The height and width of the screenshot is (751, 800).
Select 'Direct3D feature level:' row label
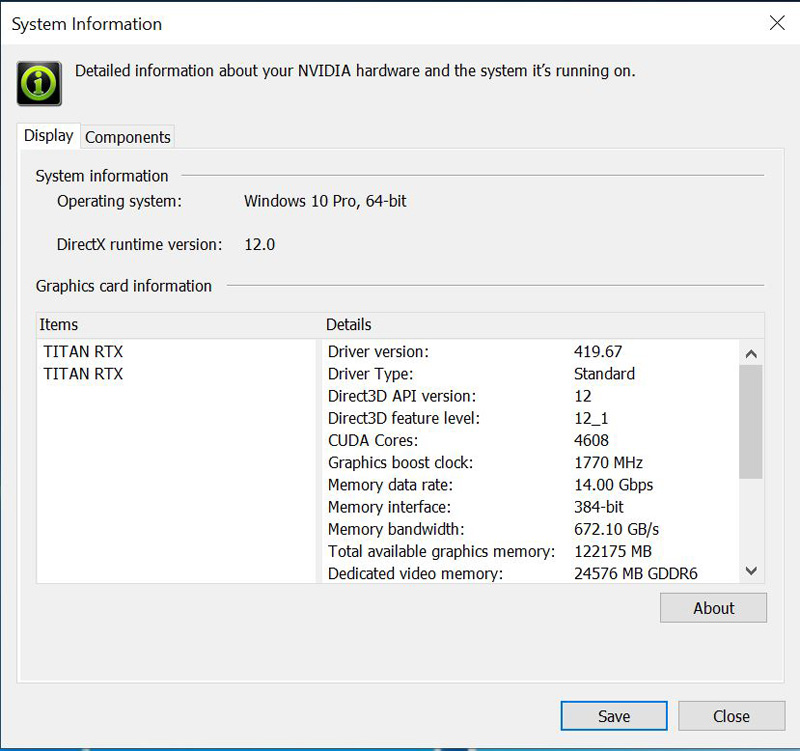(x=404, y=418)
